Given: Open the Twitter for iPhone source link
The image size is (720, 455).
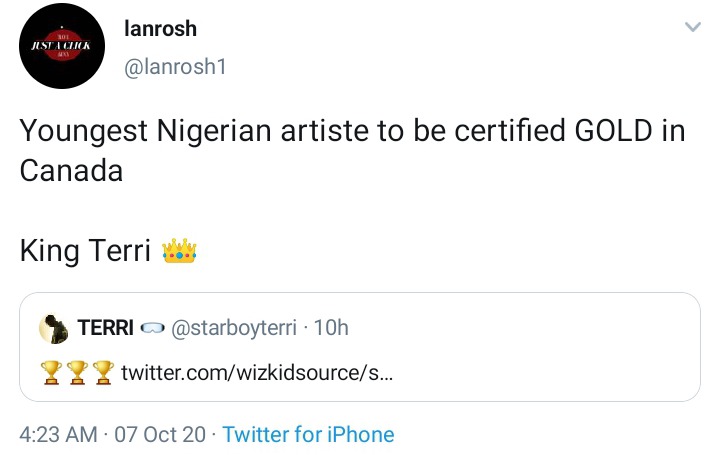Looking at the screenshot, I should coord(308,434).
